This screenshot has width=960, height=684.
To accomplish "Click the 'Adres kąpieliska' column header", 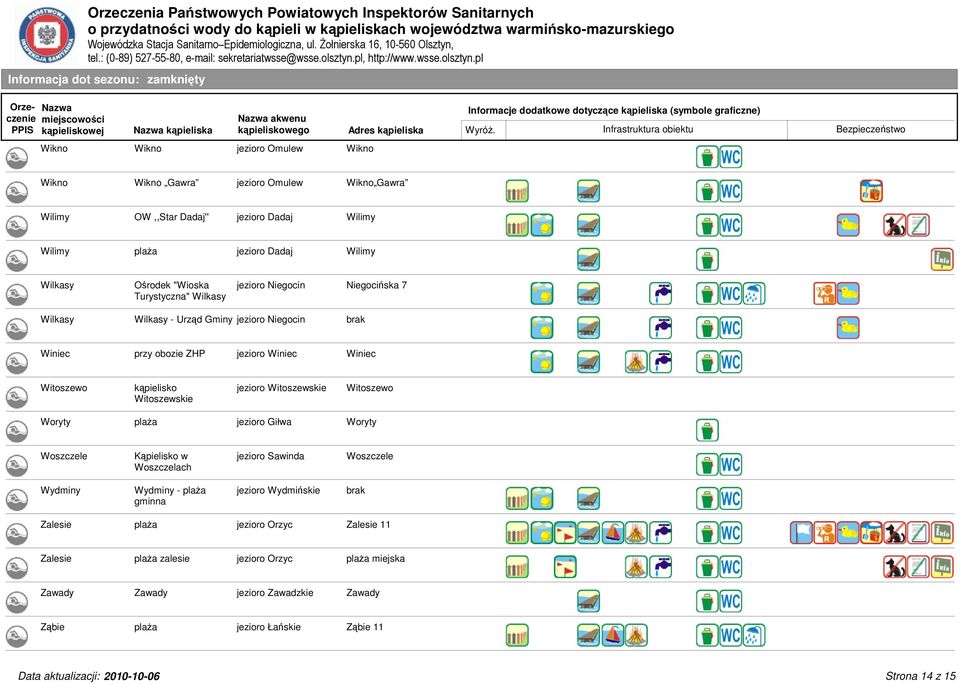I will pyautogui.click(x=386, y=130).
